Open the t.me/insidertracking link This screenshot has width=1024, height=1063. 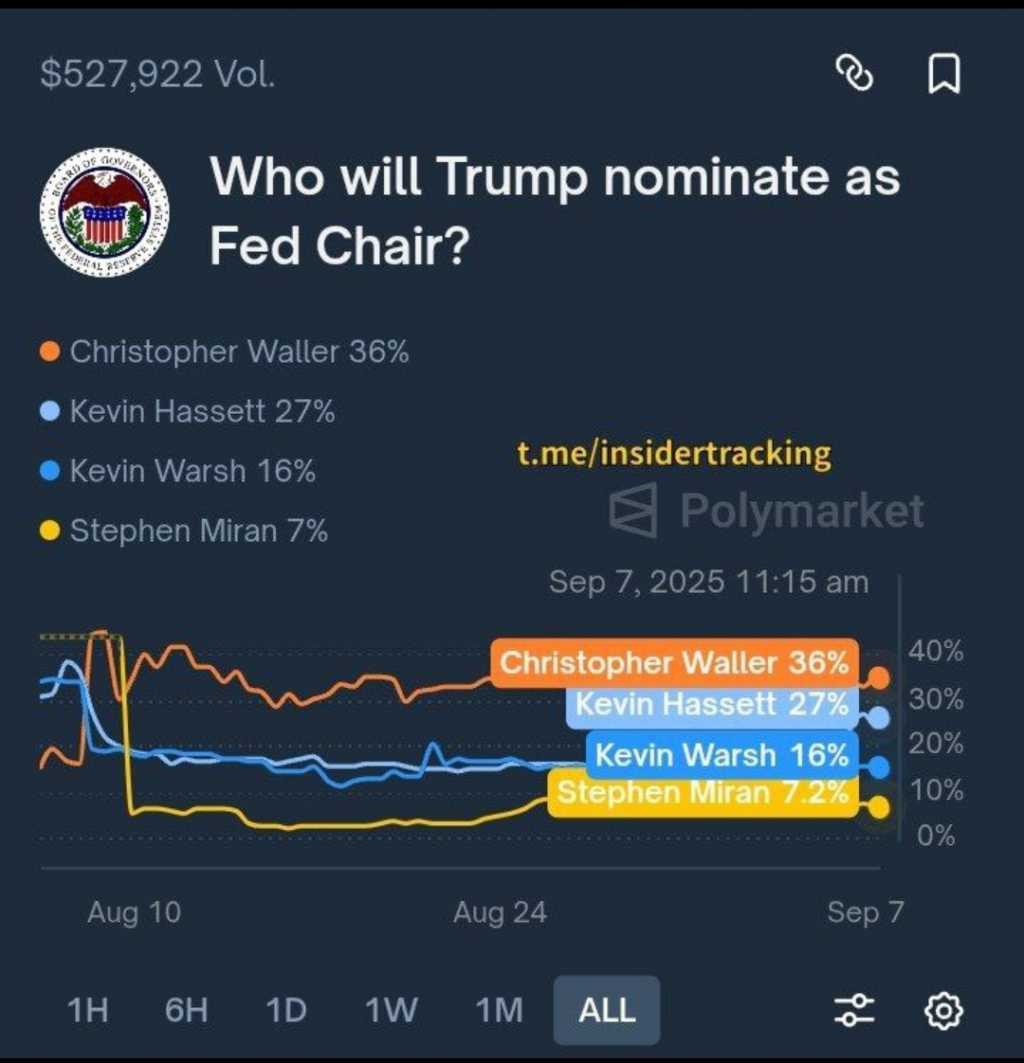point(674,454)
